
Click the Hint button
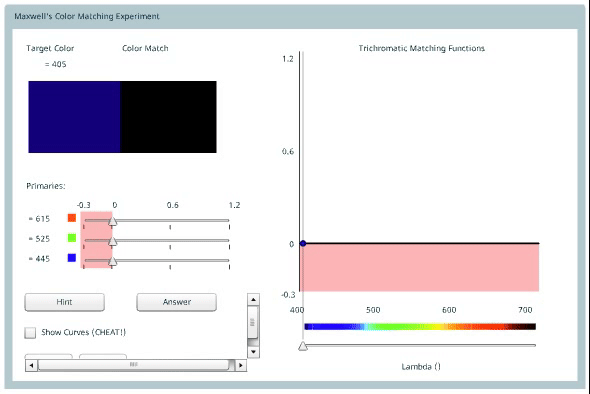click(64, 302)
